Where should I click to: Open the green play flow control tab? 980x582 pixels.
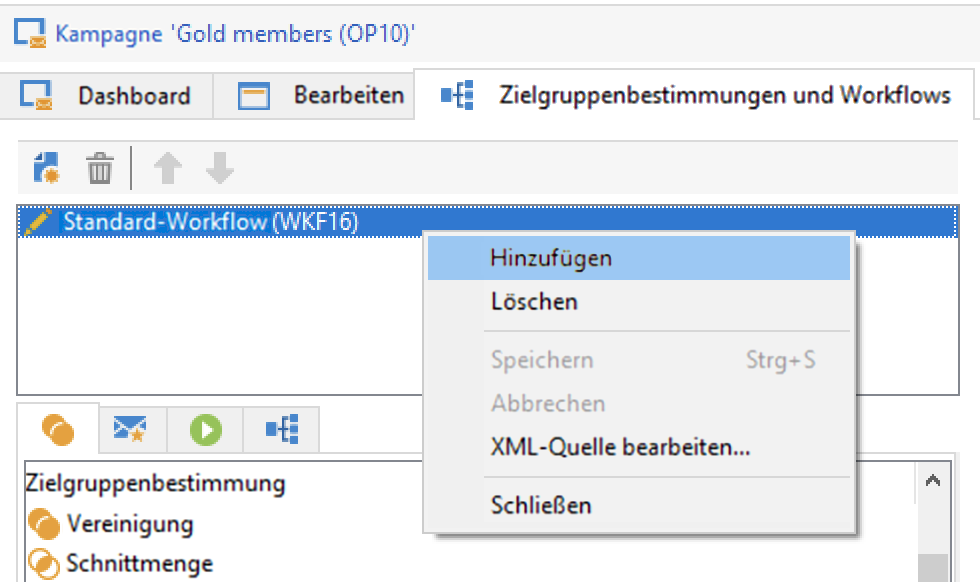click(206, 429)
